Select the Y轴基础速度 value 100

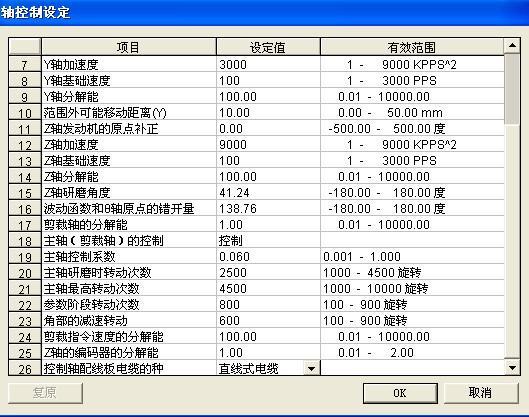[x=268, y=81]
